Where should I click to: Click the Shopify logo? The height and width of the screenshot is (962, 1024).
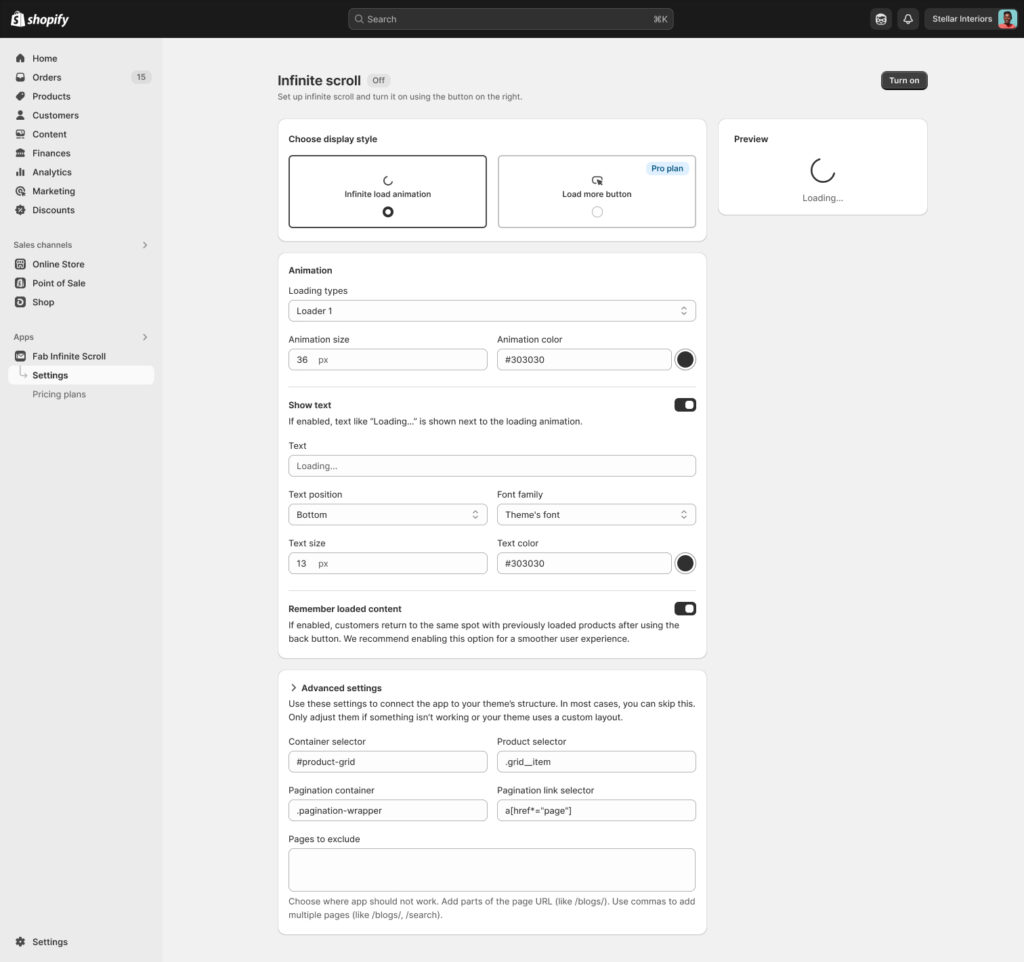[x=40, y=19]
